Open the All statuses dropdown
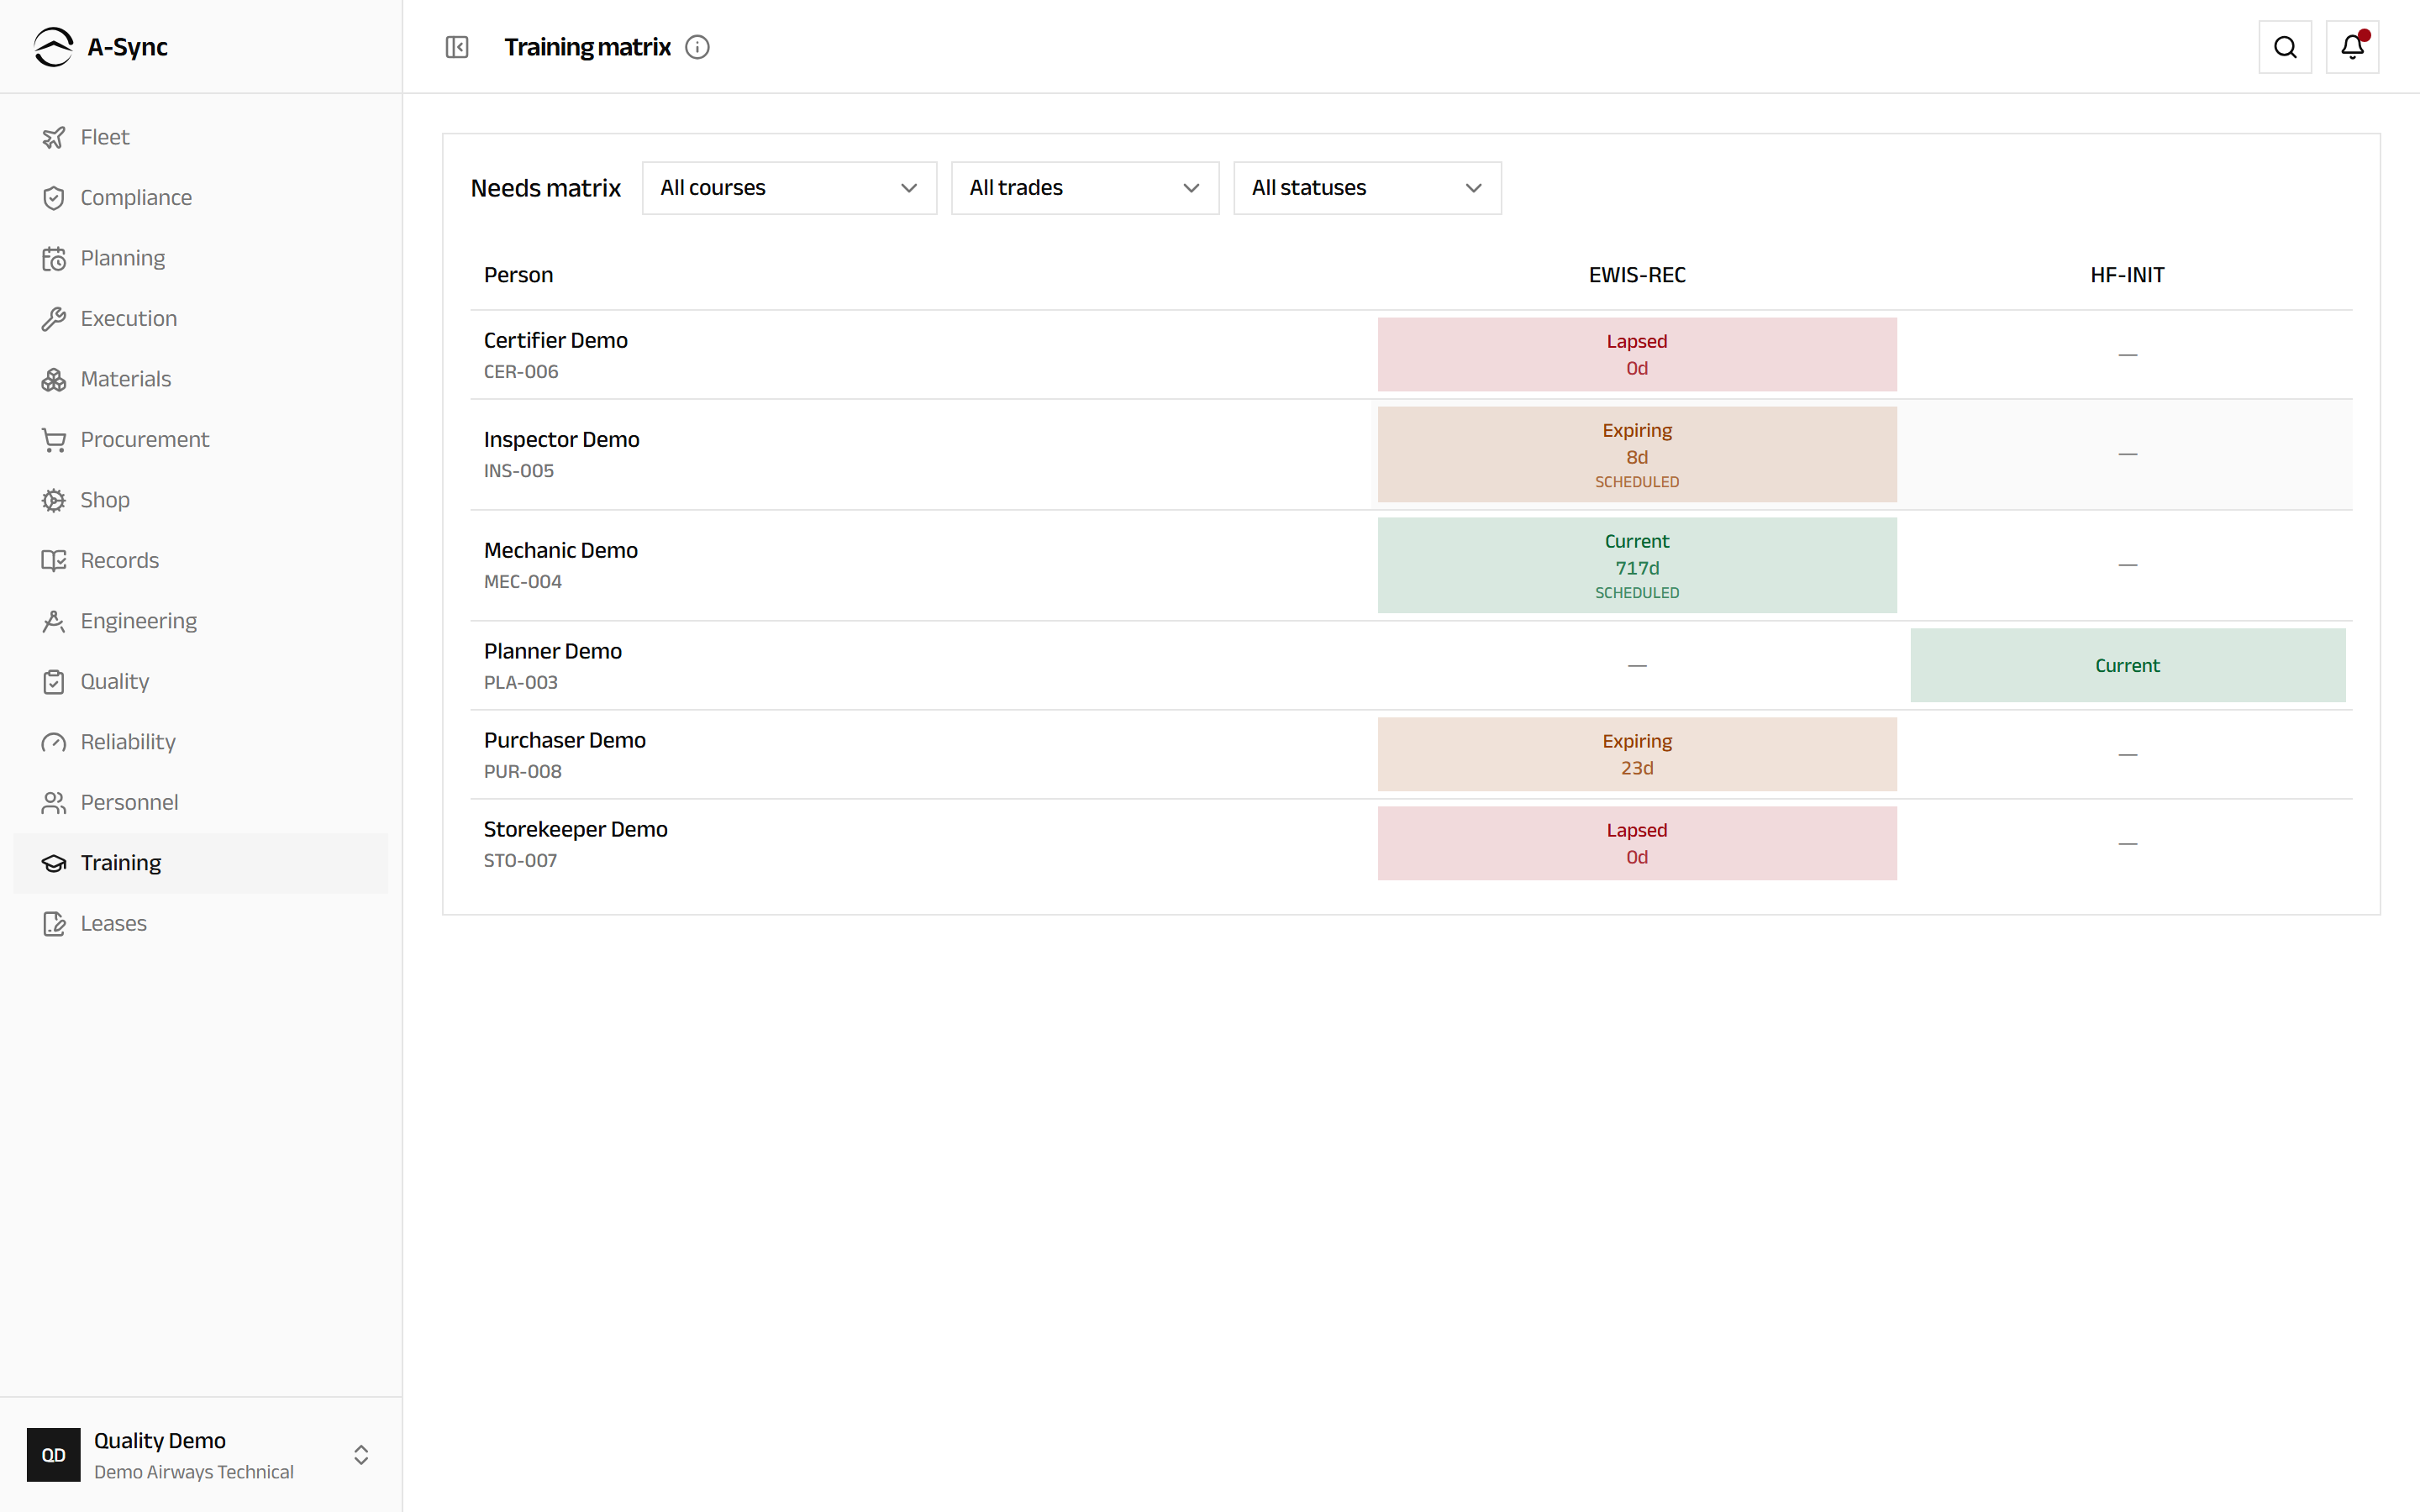2420x1512 pixels. pyautogui.click(x=1367, y=188)
